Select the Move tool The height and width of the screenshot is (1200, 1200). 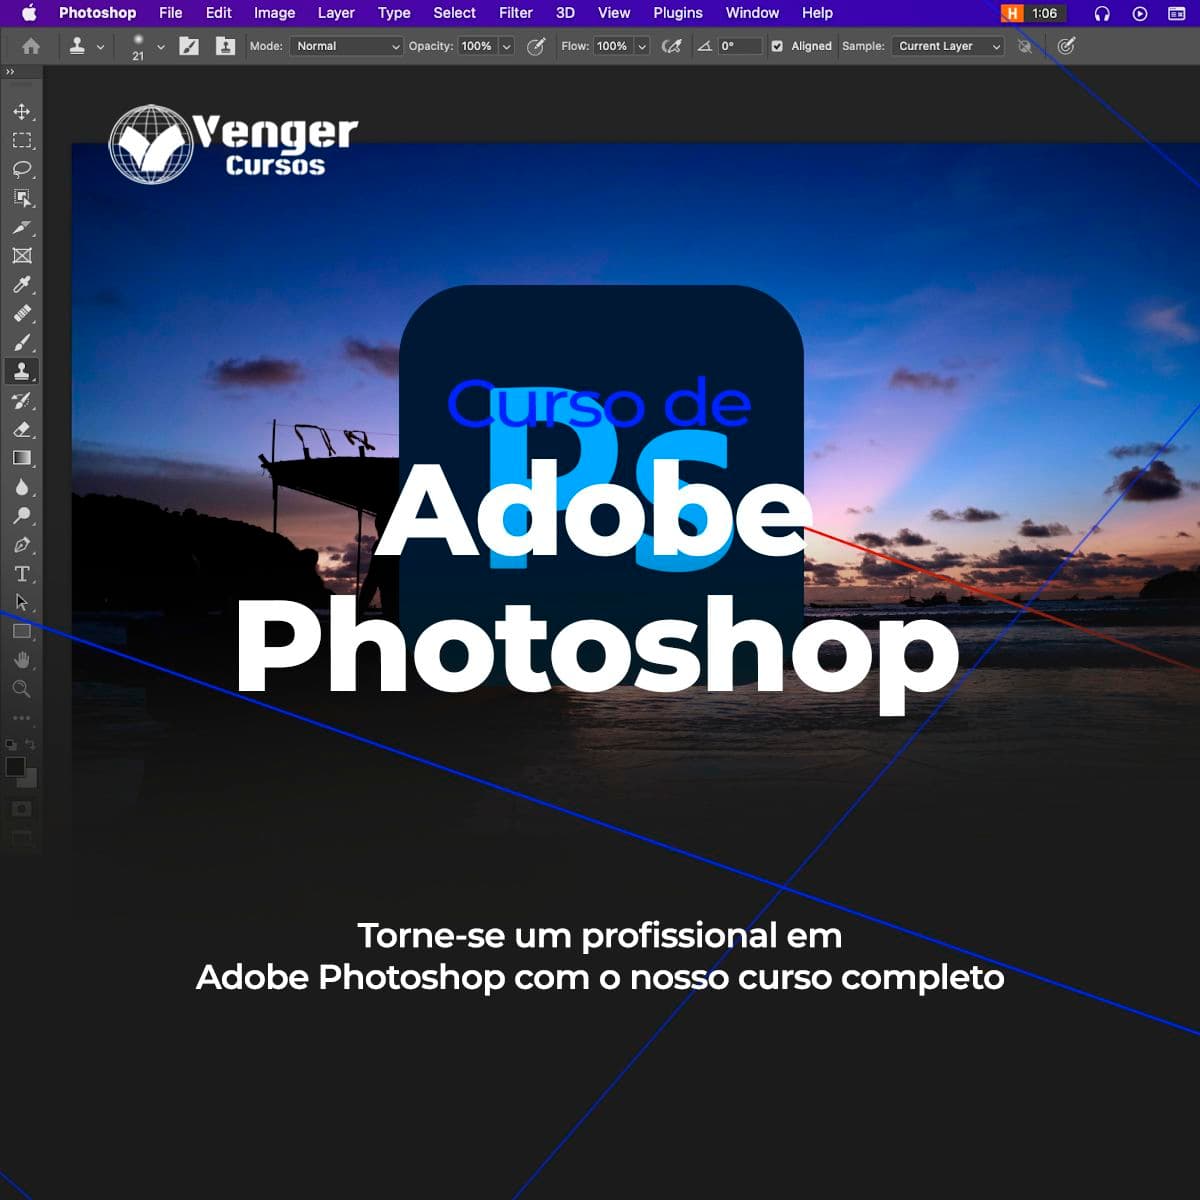(22, 111)
